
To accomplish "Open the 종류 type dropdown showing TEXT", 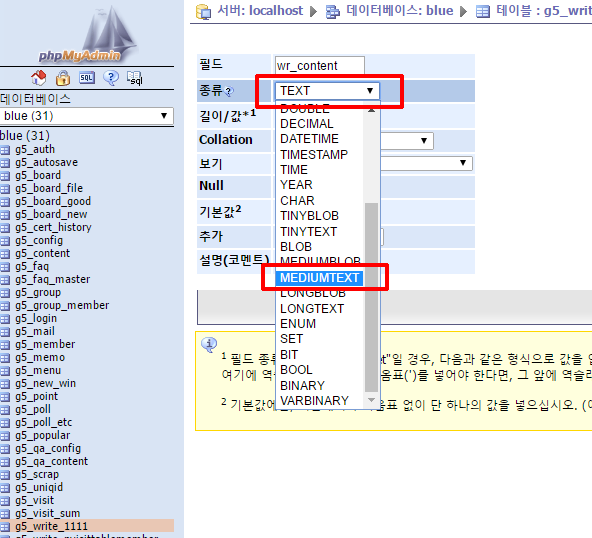I will (x=327, y=91).
